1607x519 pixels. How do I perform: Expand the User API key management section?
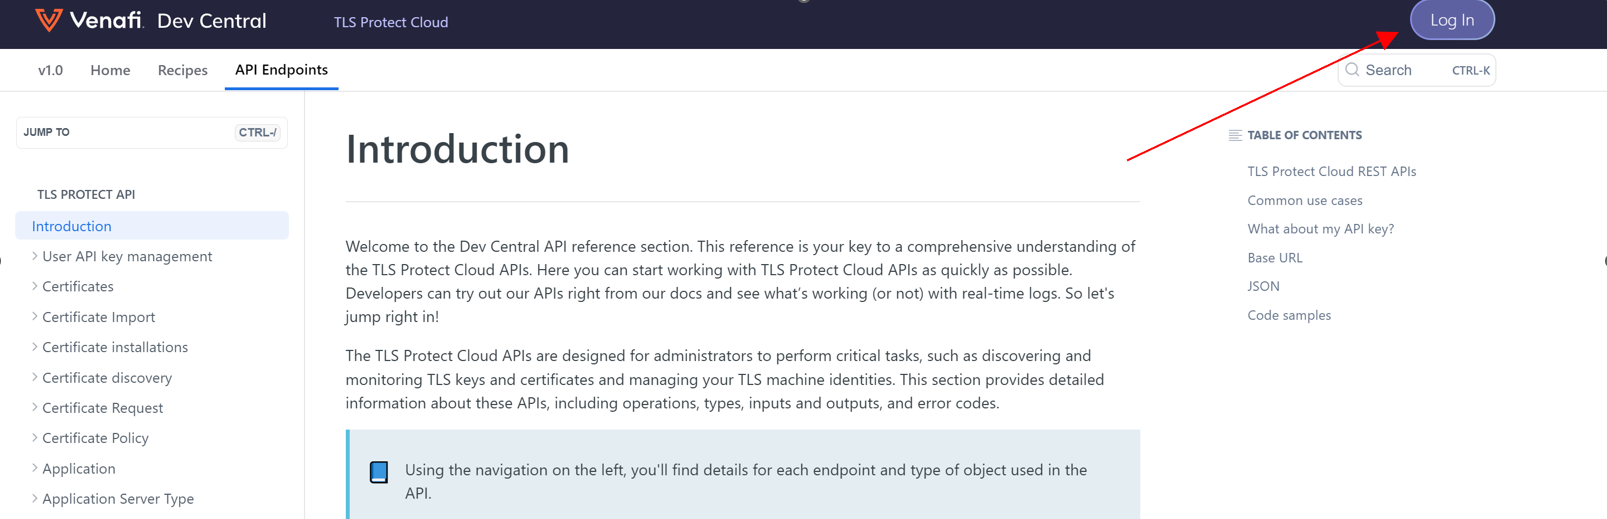click(34, 256)
